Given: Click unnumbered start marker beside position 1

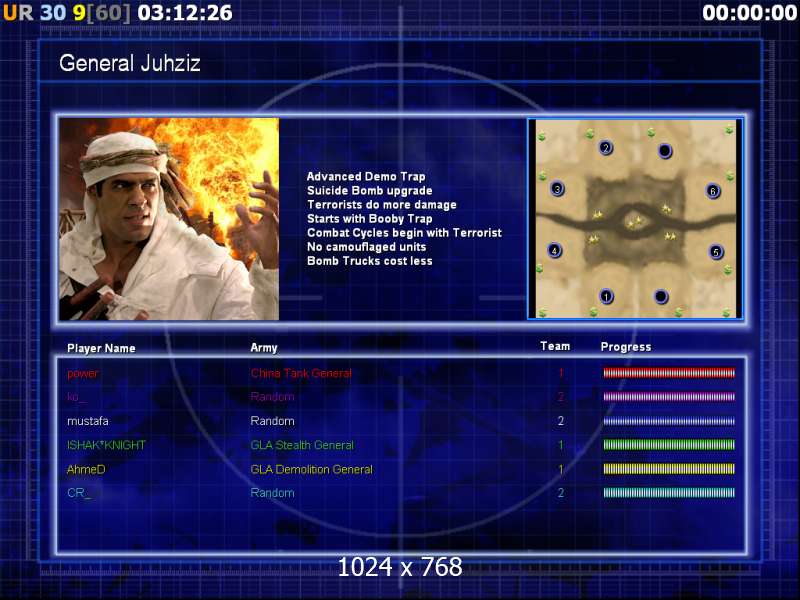Looking at the screenshot, I should 661,296.
